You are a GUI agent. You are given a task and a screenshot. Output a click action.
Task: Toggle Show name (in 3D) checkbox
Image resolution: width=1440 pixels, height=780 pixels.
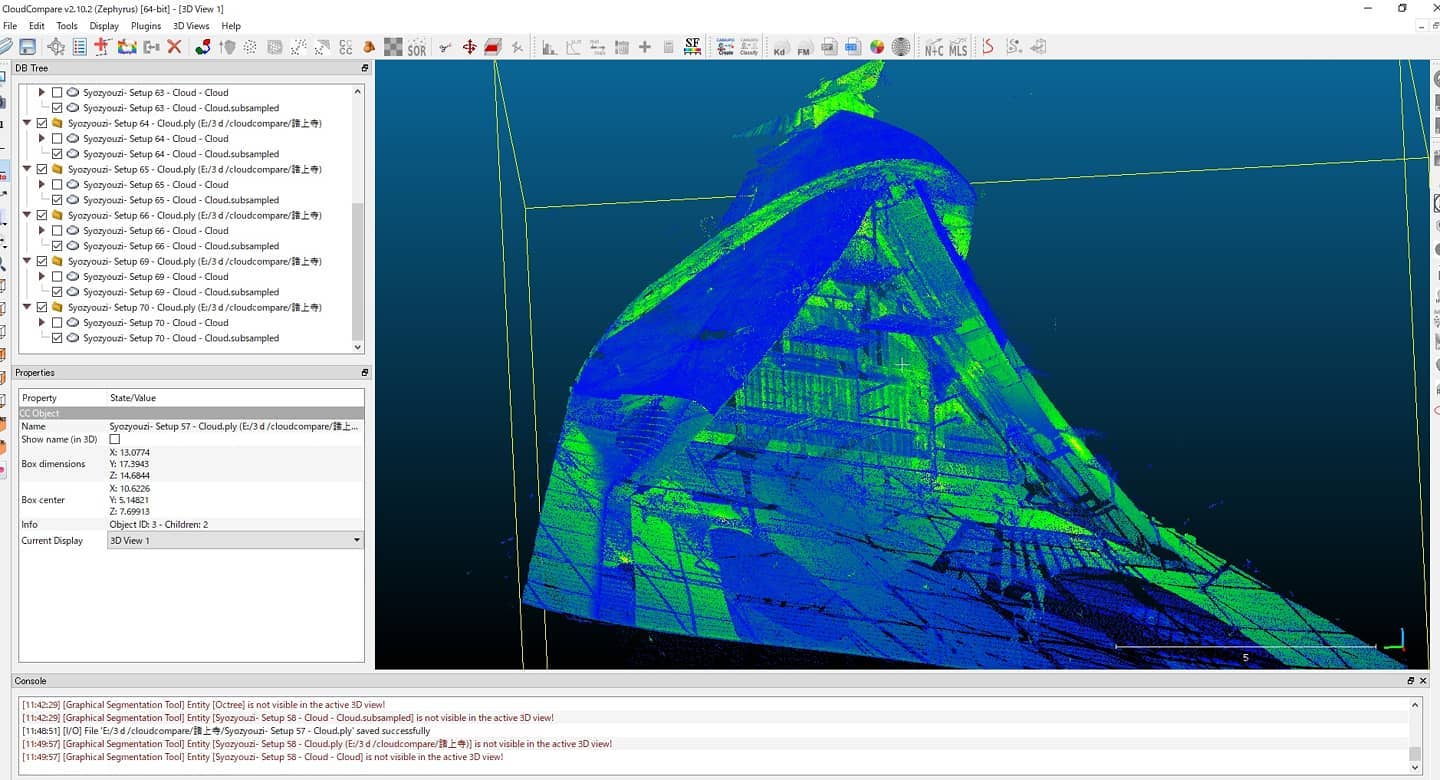click(x=114, y=439)
